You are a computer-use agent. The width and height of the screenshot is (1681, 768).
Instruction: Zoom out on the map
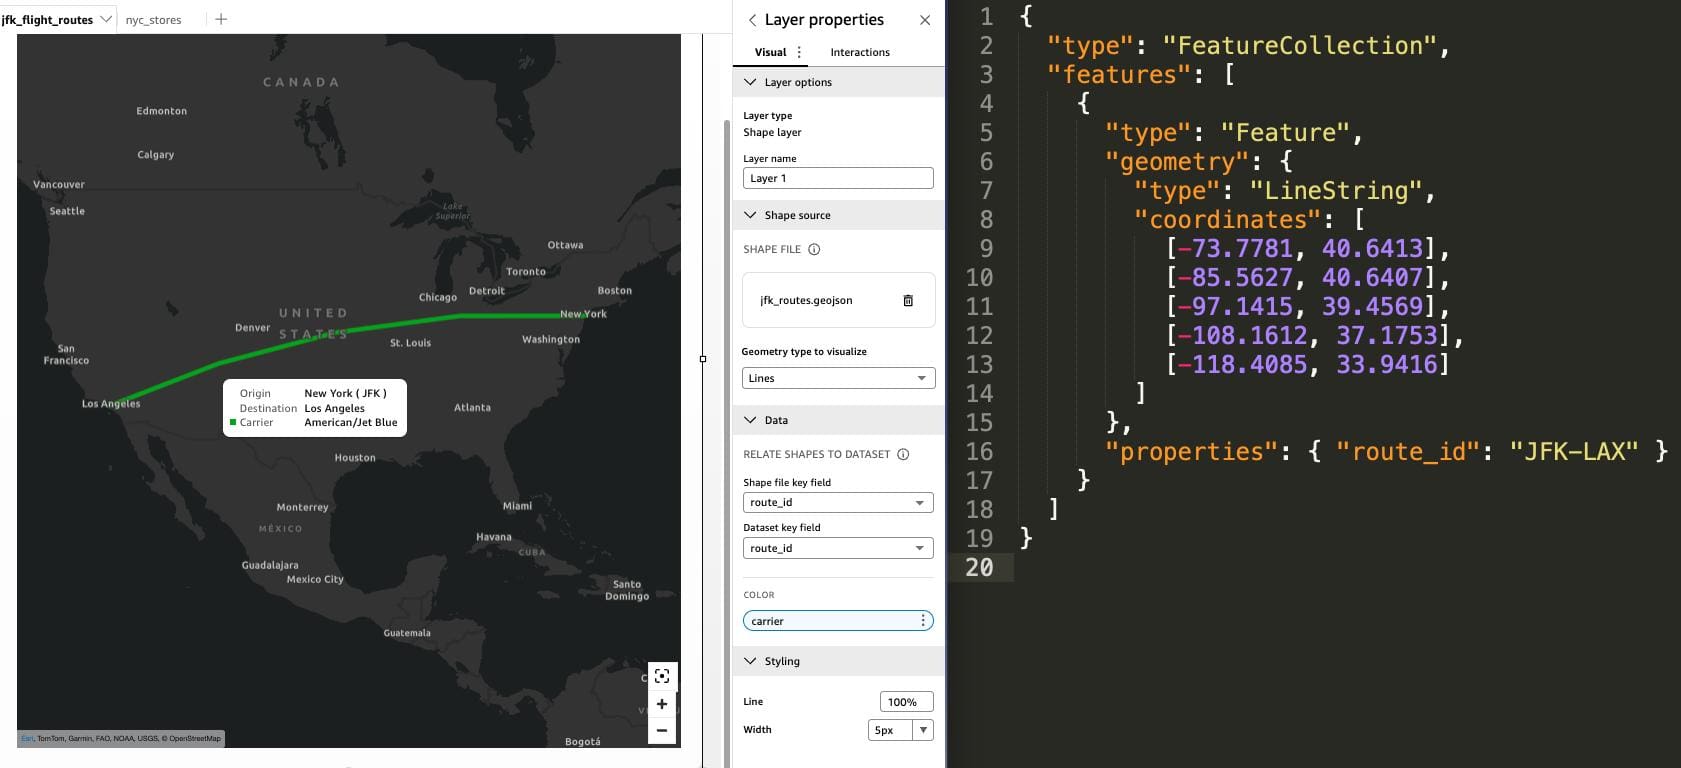tap(662, 731)
